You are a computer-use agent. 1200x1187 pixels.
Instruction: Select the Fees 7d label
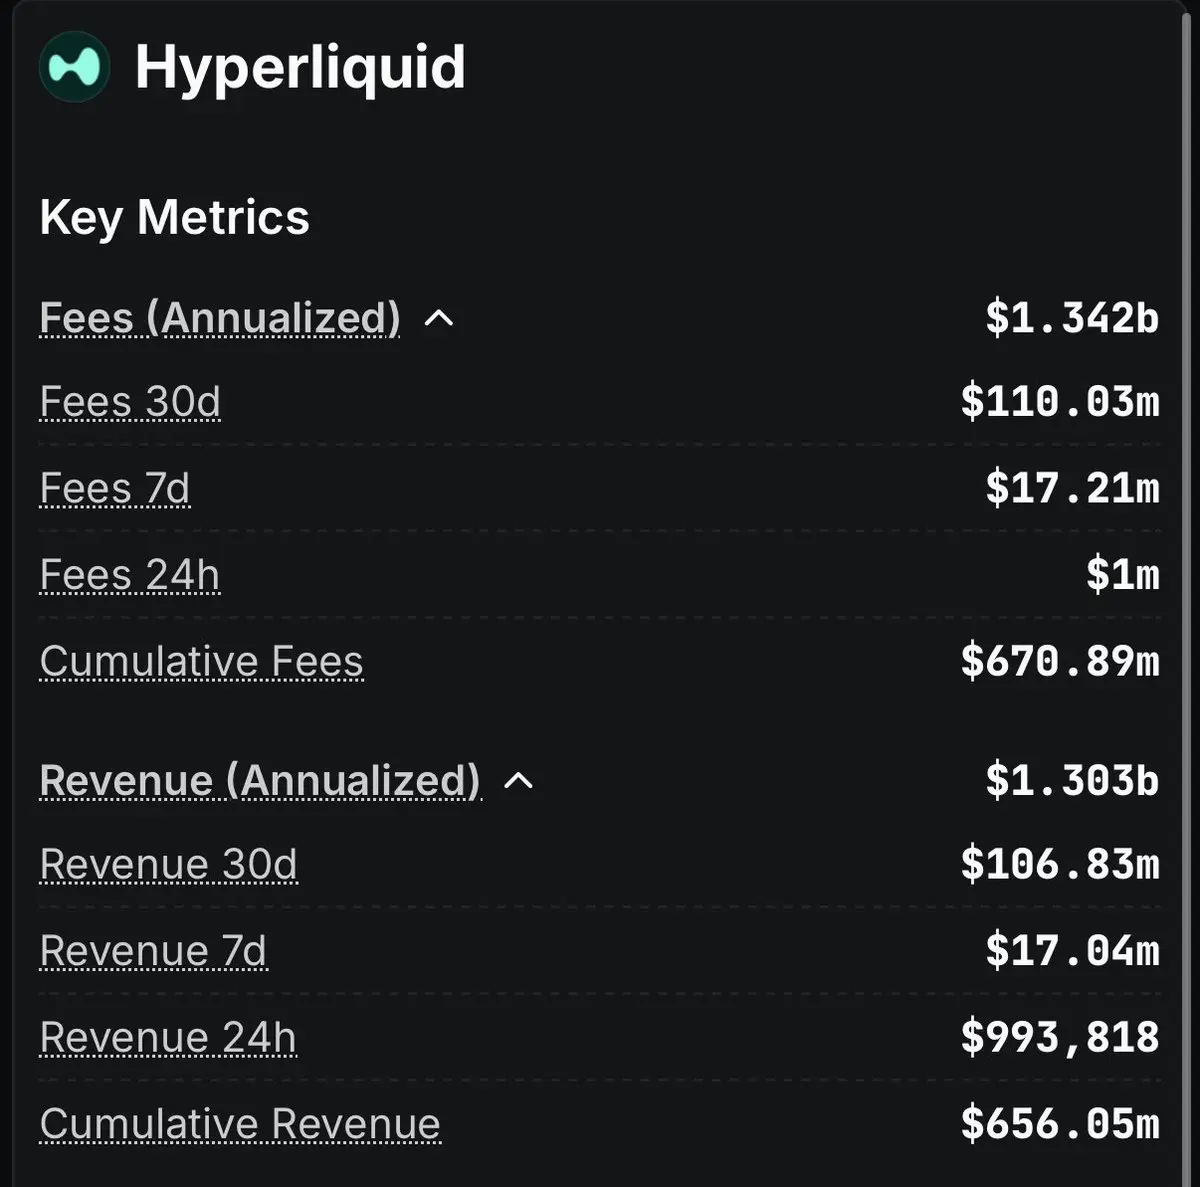(x=115, y=489)
